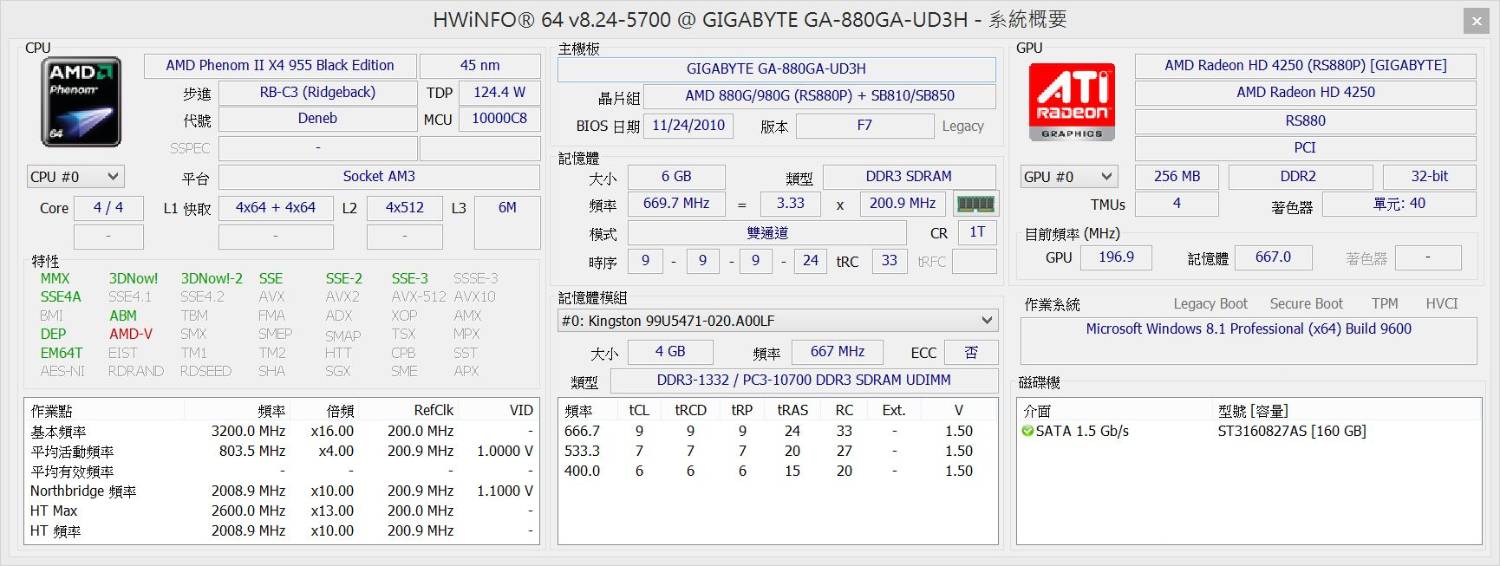1500x566 pixels.
Task: Click the DEP feature flag
Action: click(x=53, y=334)
